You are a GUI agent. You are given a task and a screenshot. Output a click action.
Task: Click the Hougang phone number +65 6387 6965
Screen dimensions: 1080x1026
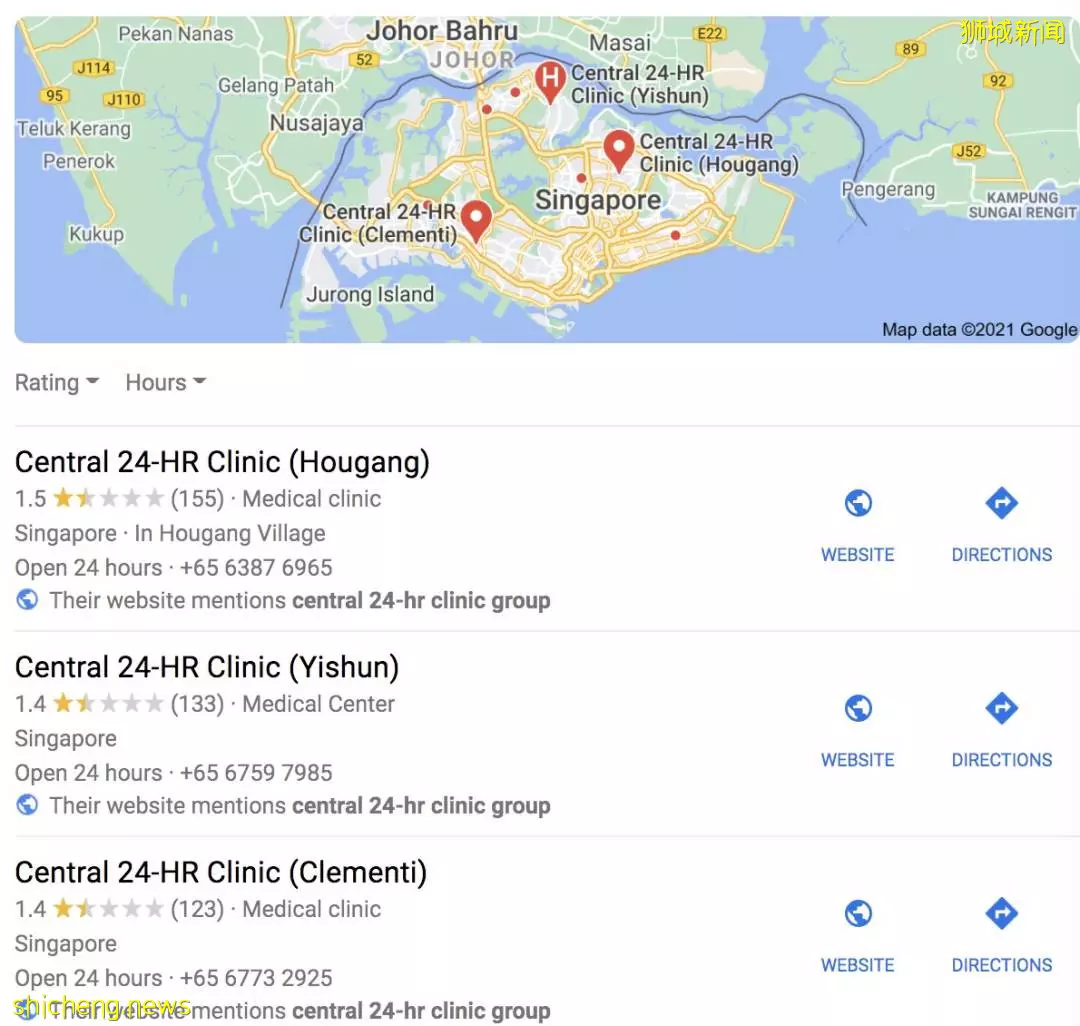(x=256, y=568)
